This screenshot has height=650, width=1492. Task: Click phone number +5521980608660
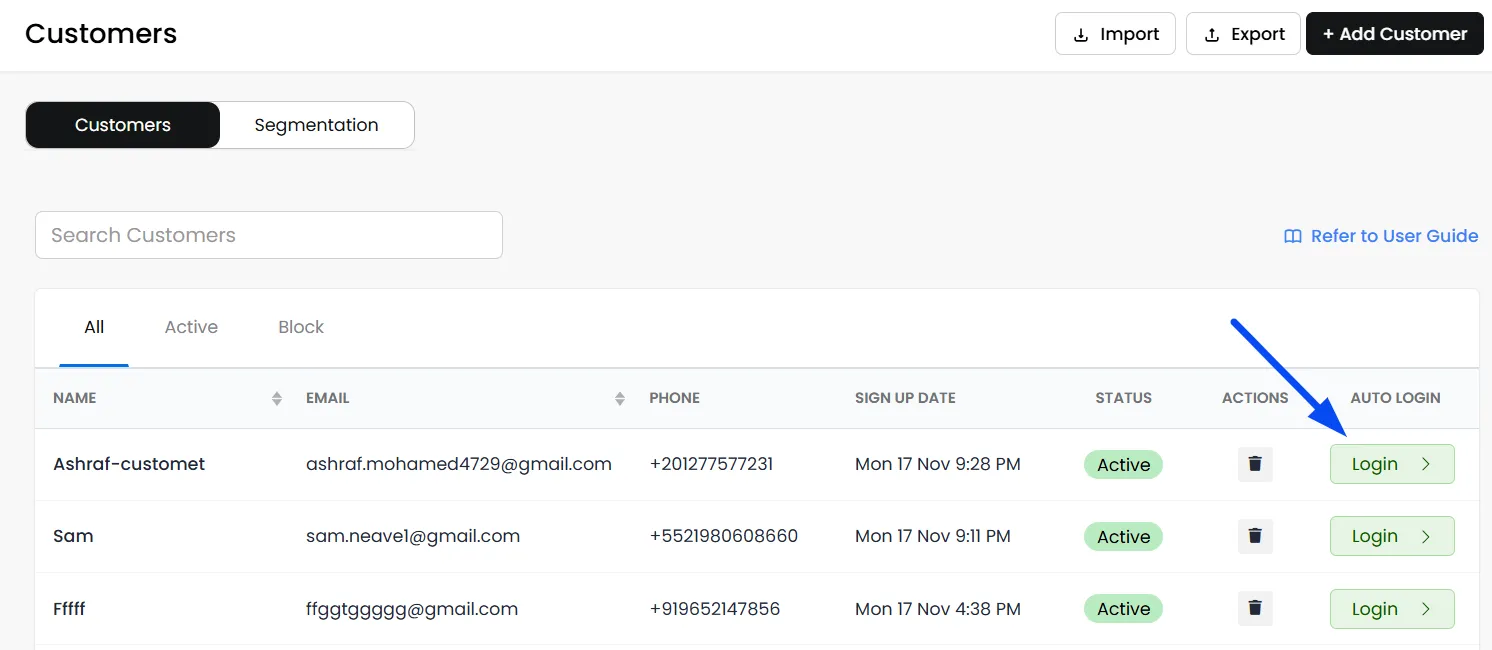pos(724,536)
